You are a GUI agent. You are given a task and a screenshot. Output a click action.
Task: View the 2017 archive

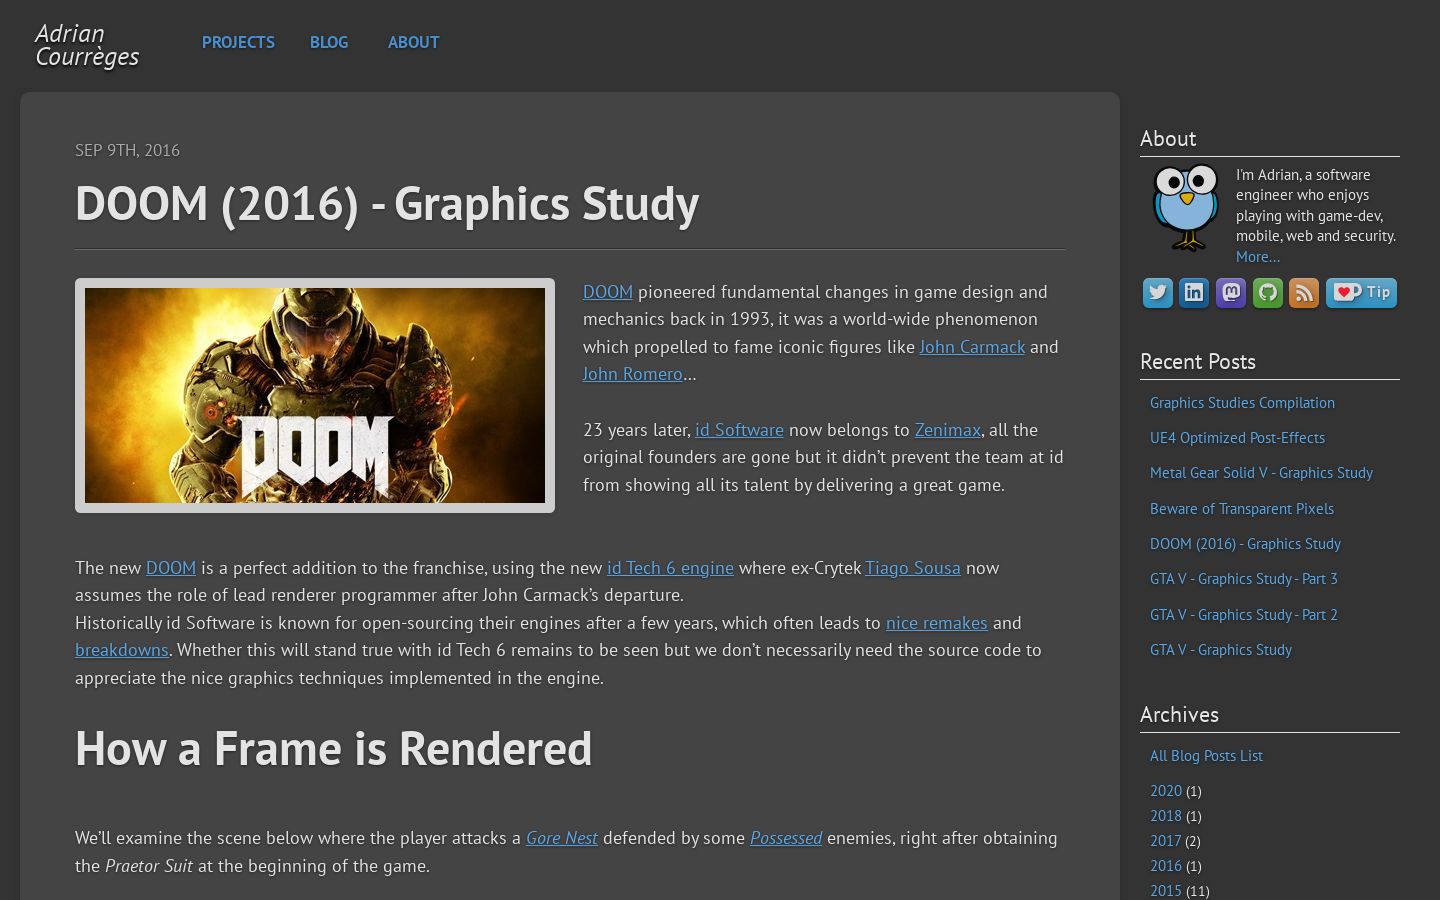coord(1166,841)
